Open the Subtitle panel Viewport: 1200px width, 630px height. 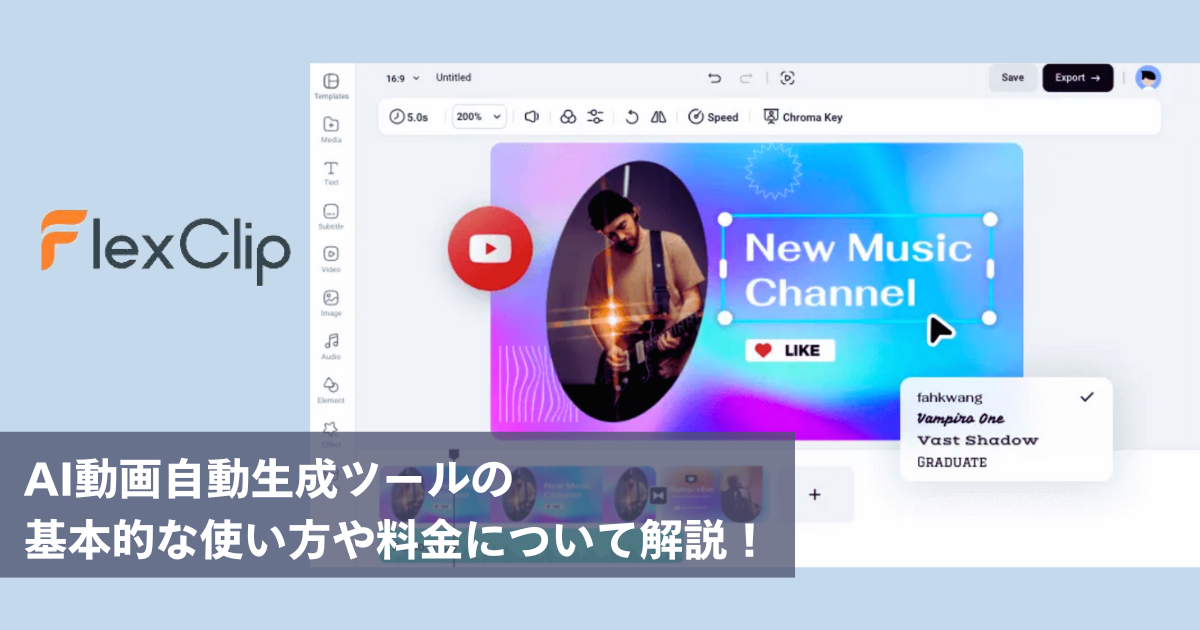(331, 215)
